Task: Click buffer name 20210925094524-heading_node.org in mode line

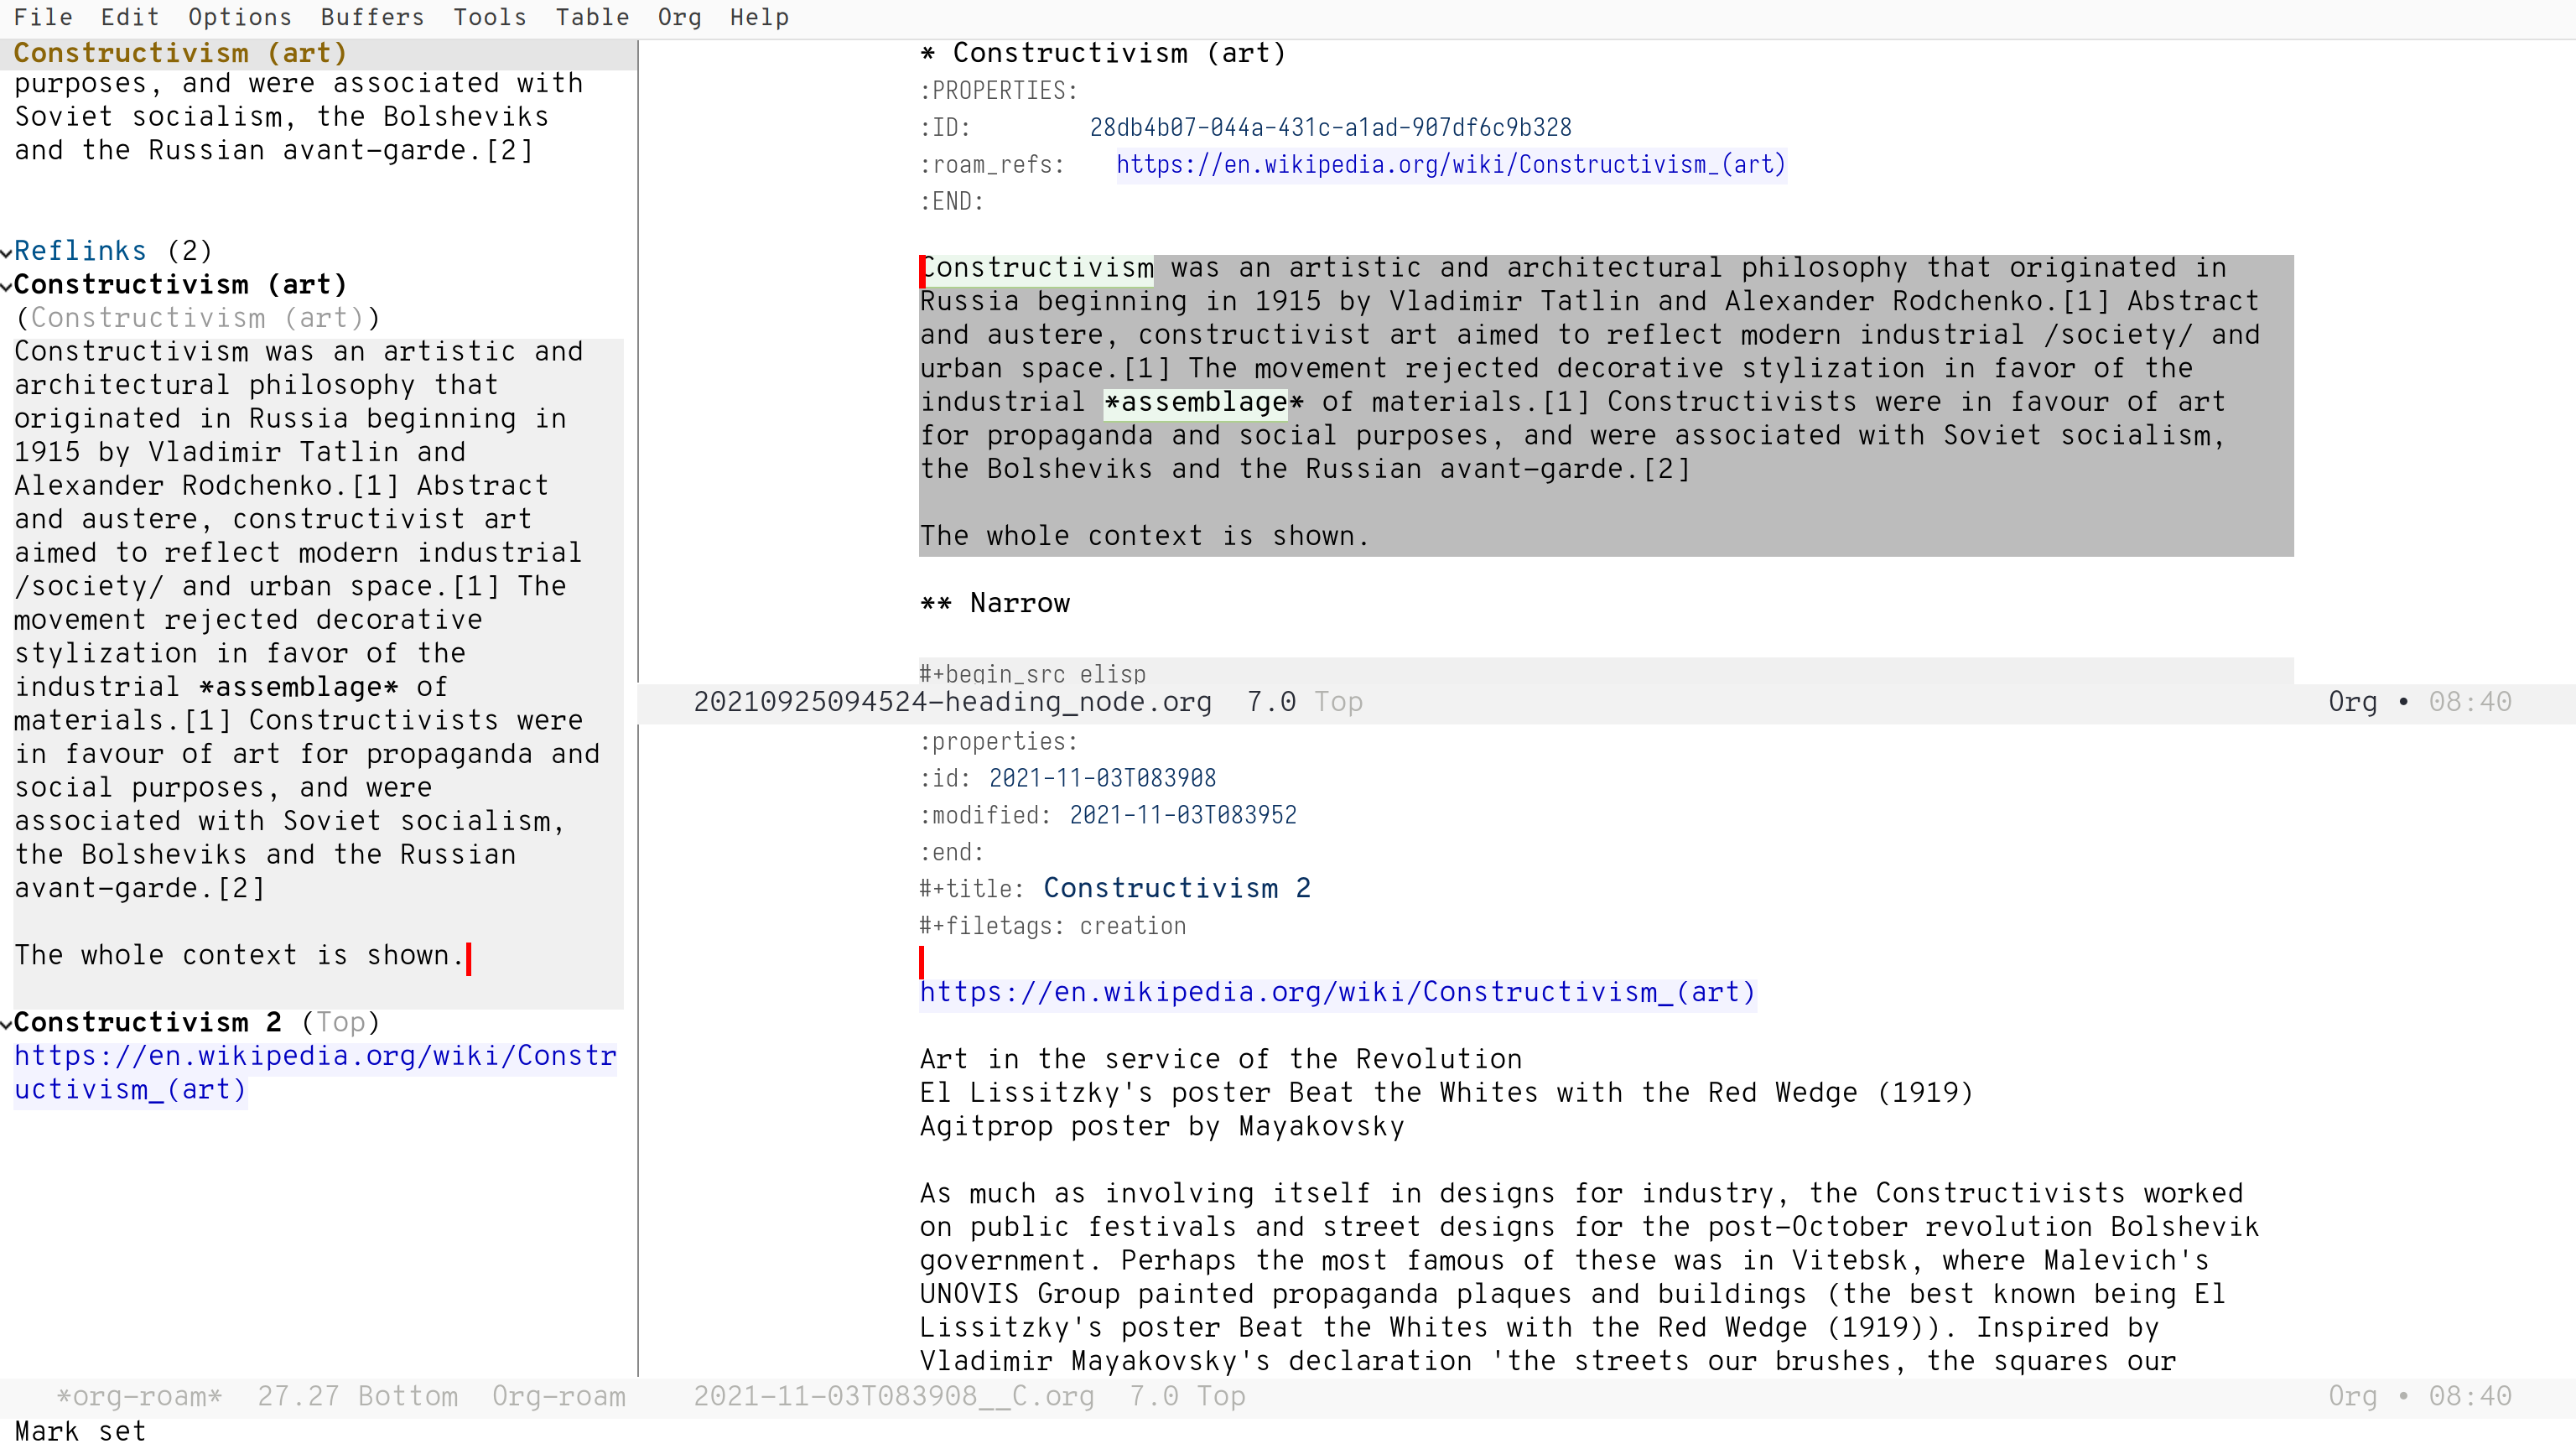Action: tap(953, 702)
